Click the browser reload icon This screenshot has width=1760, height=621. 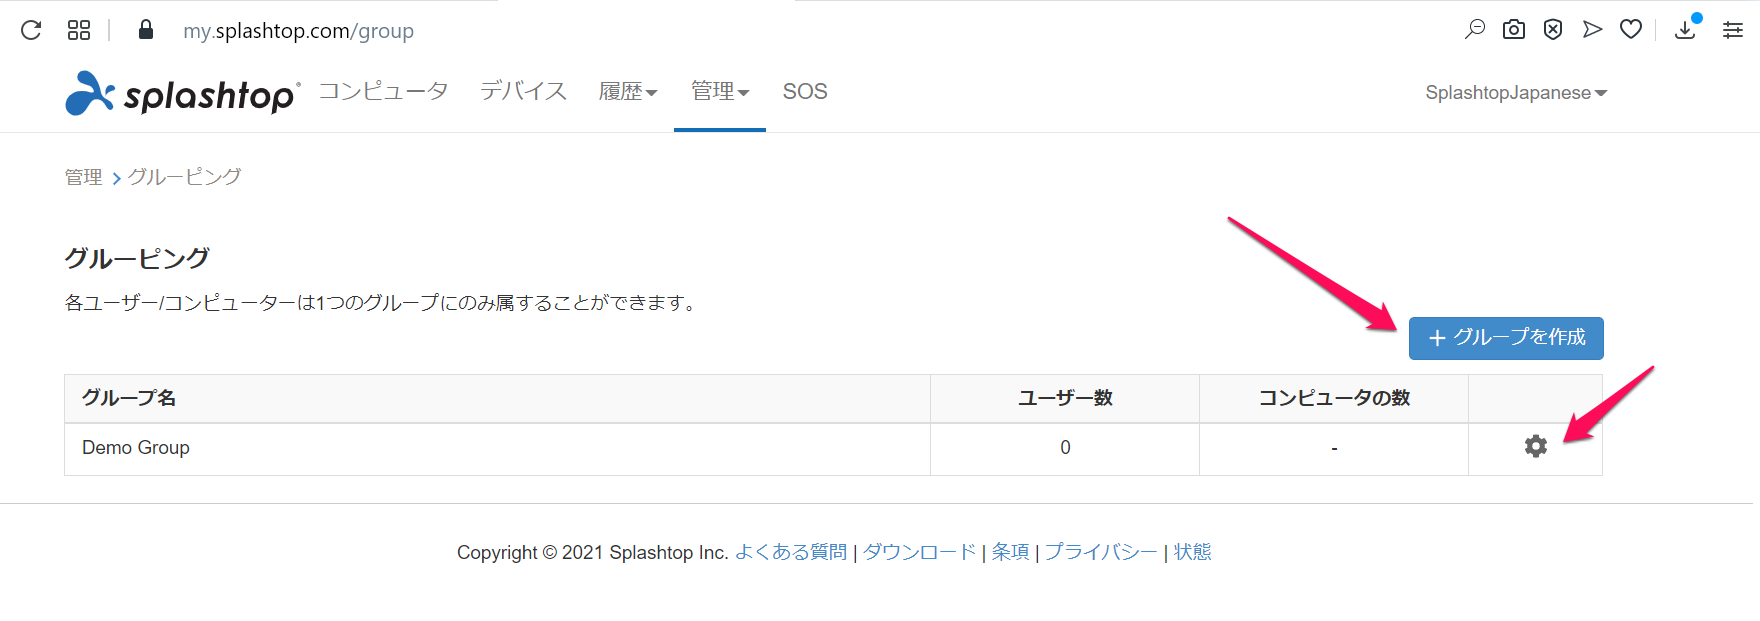31,30
